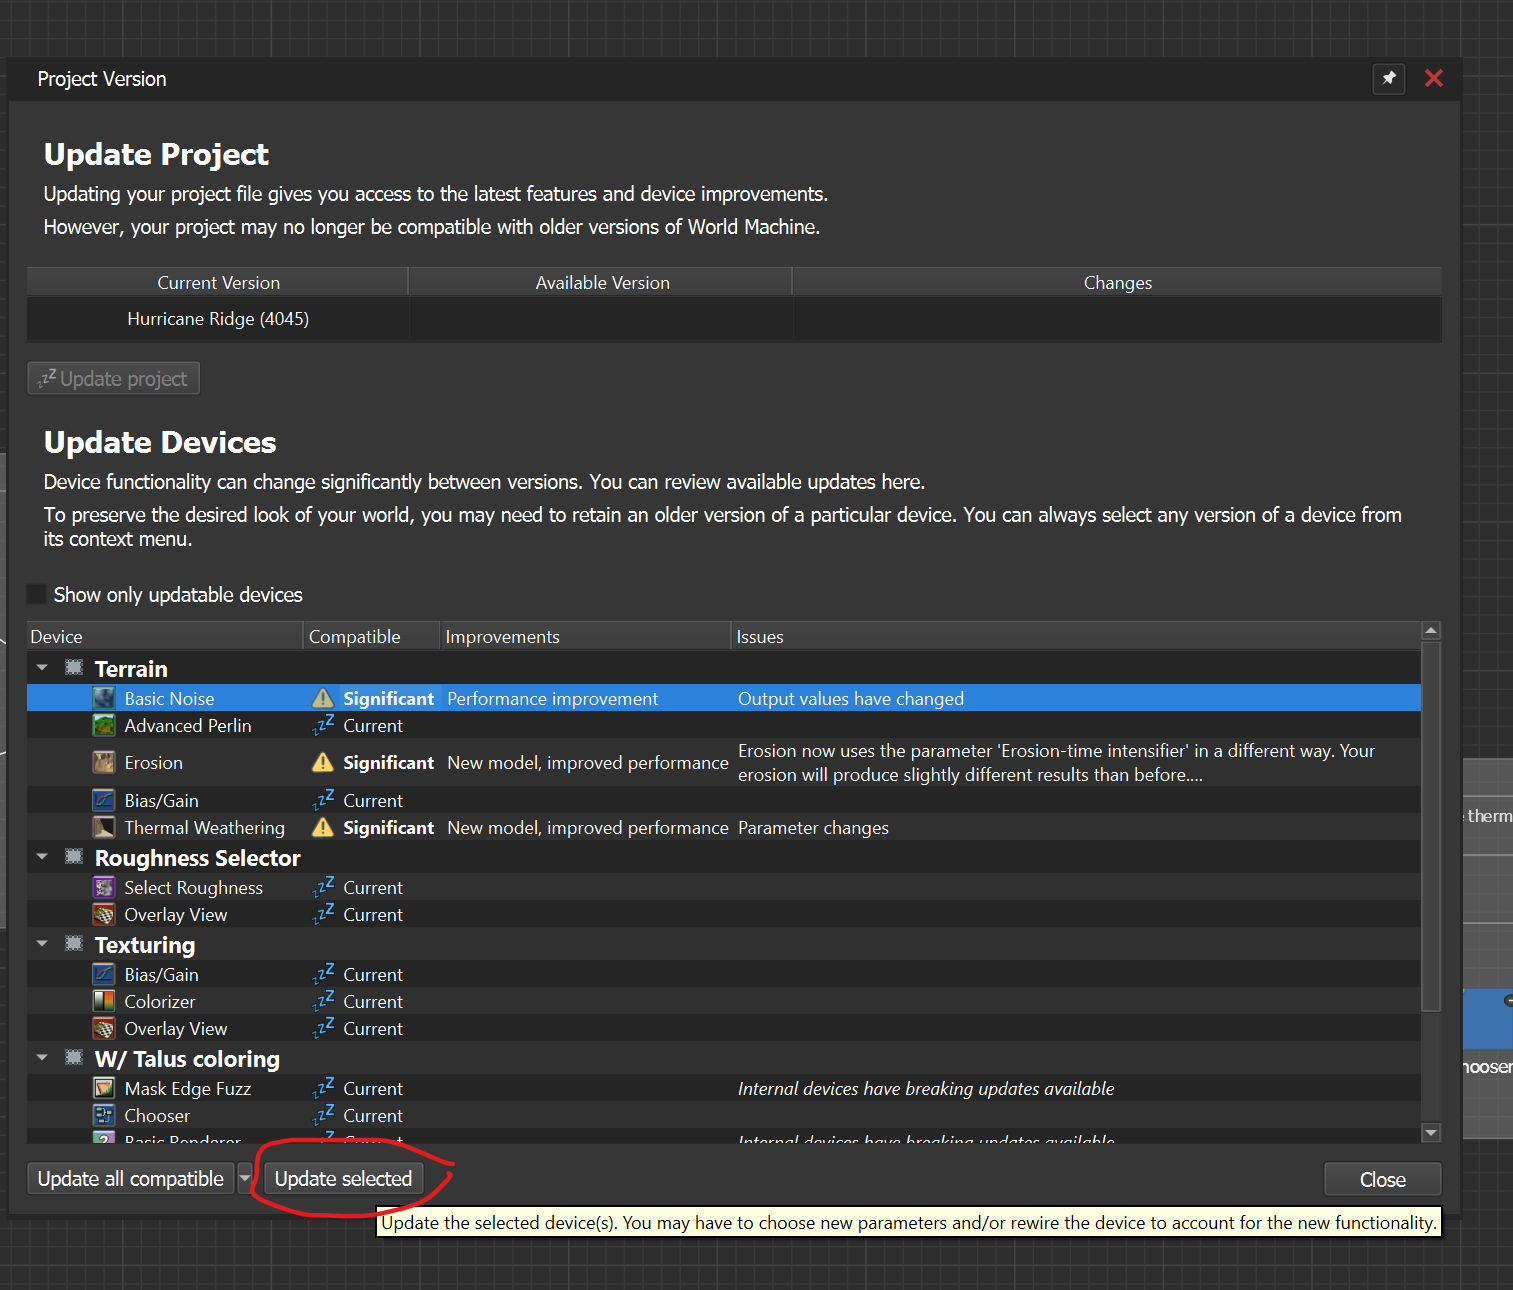The width and height of the screenshot is (1513, 1290).
Task: Click the Colorizer device icon
Action: (x=104, y=1001)
